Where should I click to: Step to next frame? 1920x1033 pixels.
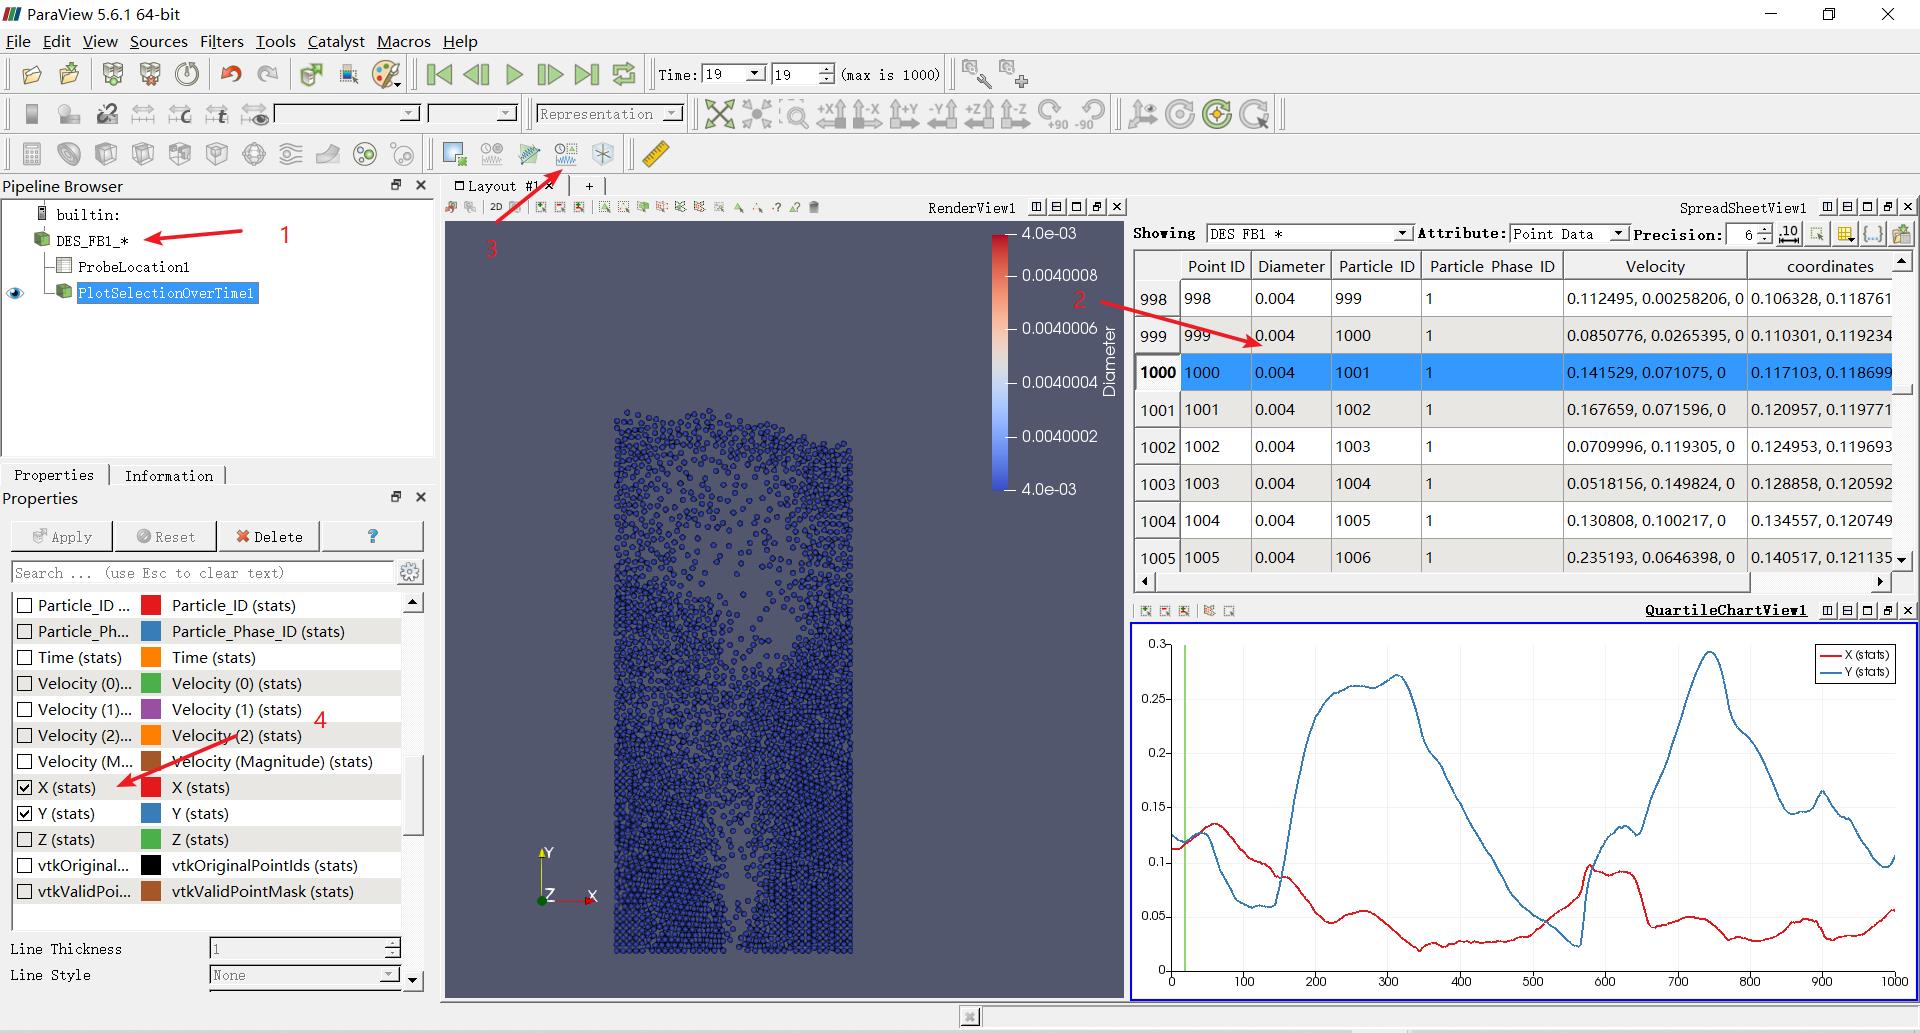point(550,74)
